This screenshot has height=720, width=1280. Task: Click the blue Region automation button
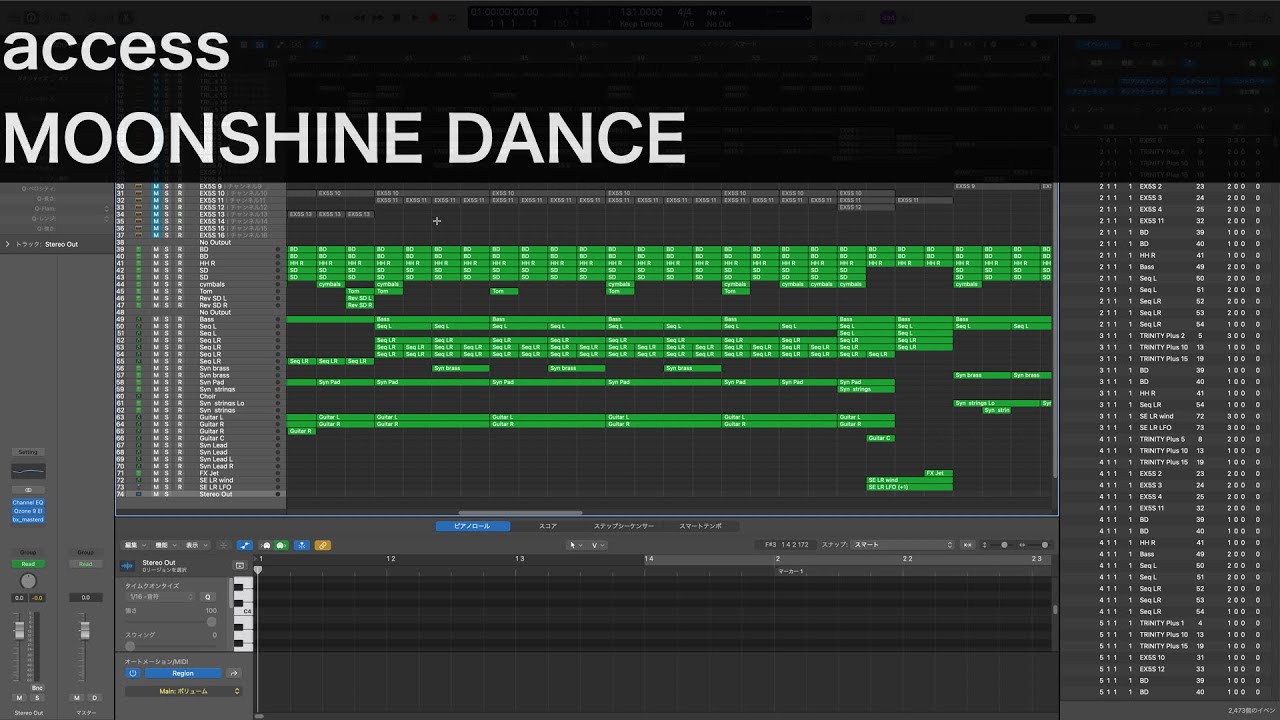183,673
